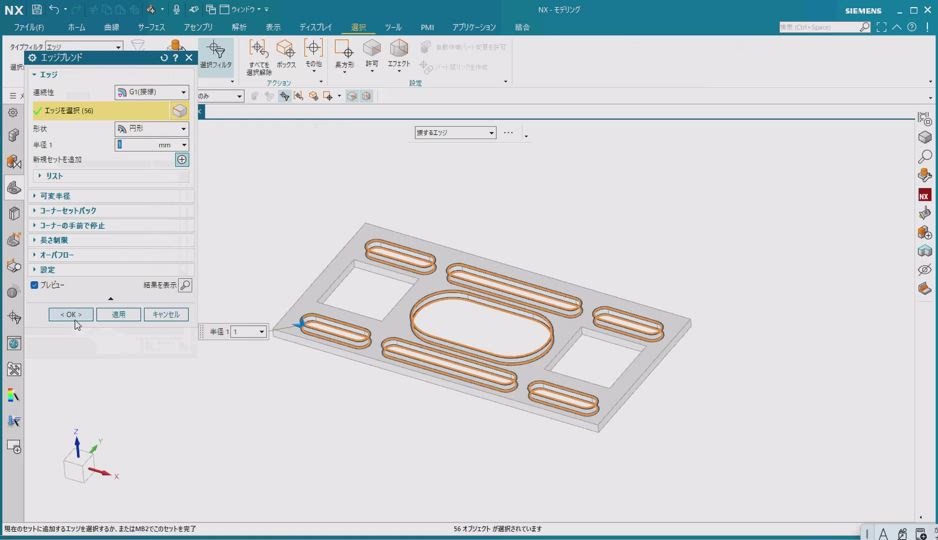Toggle the プレビュー preview checkbox
Viewport: 938px width, 540px height.
(35, 285)
